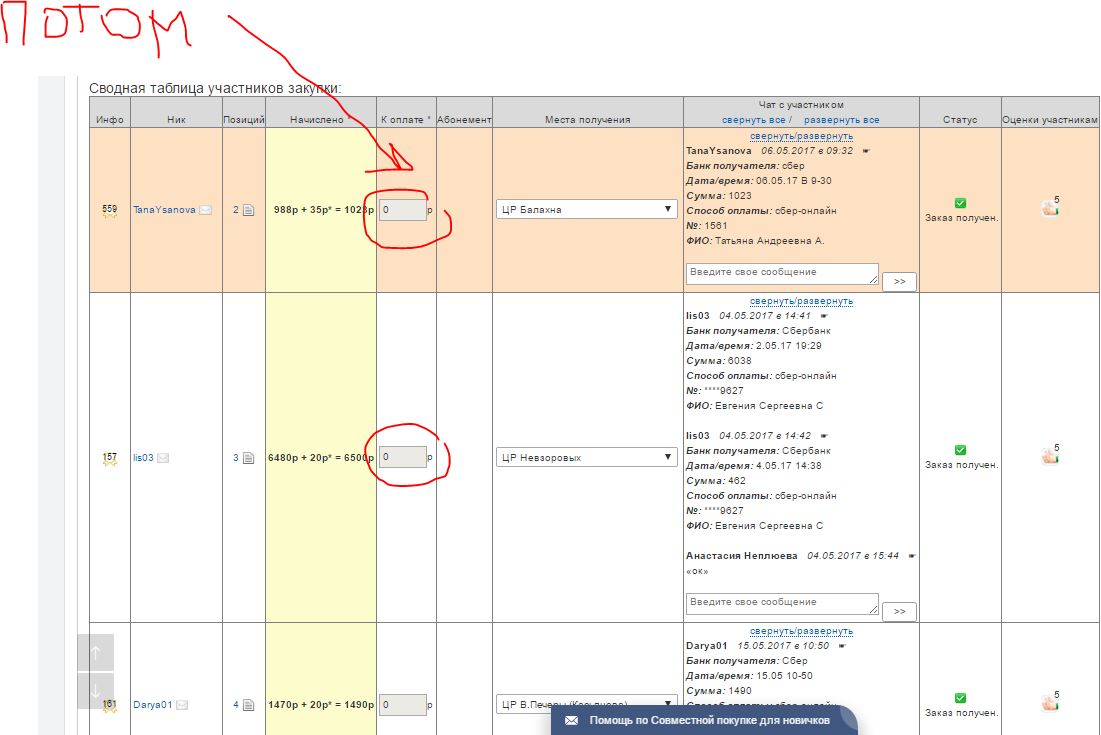This screenshot has height=735, width=1101.
Task: Open positions document icon in lis03 row
Action: 248,458
